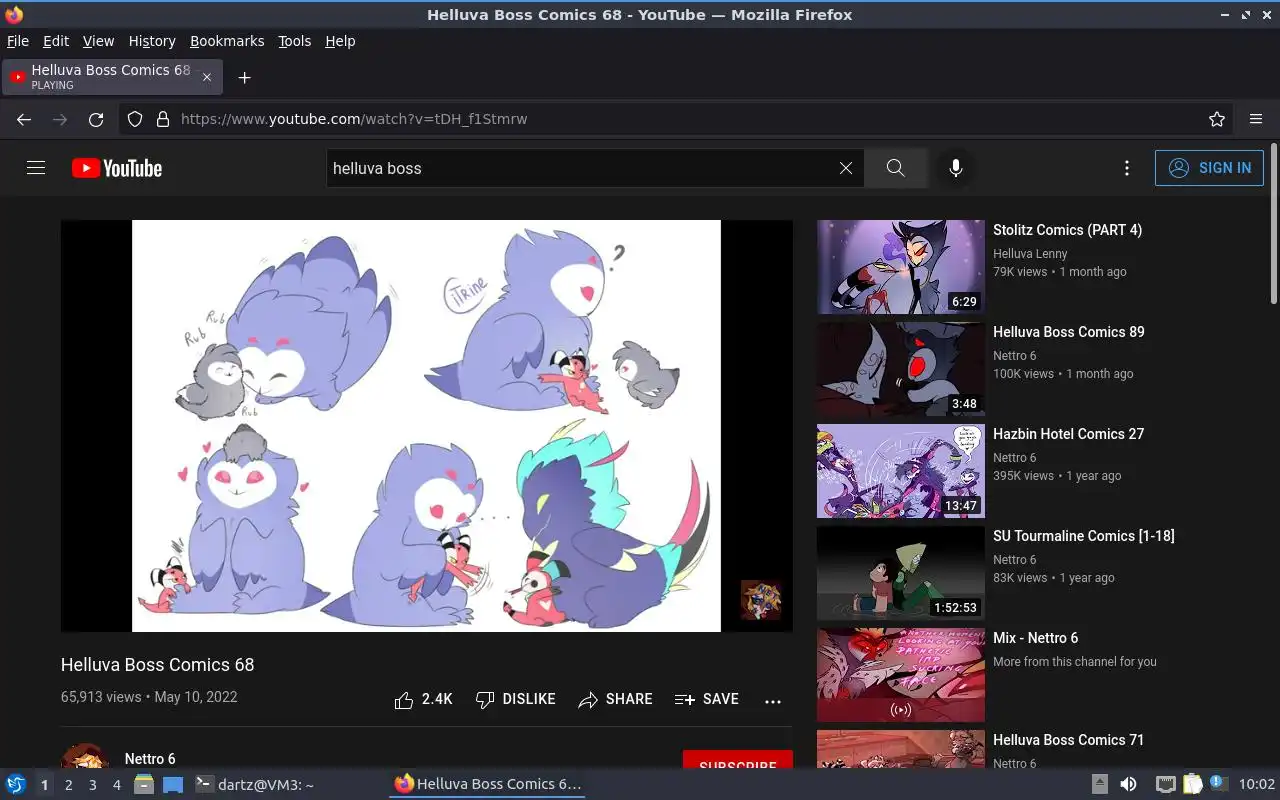
Task: Open a new tab with the plus
Action: tap(244, 77)
